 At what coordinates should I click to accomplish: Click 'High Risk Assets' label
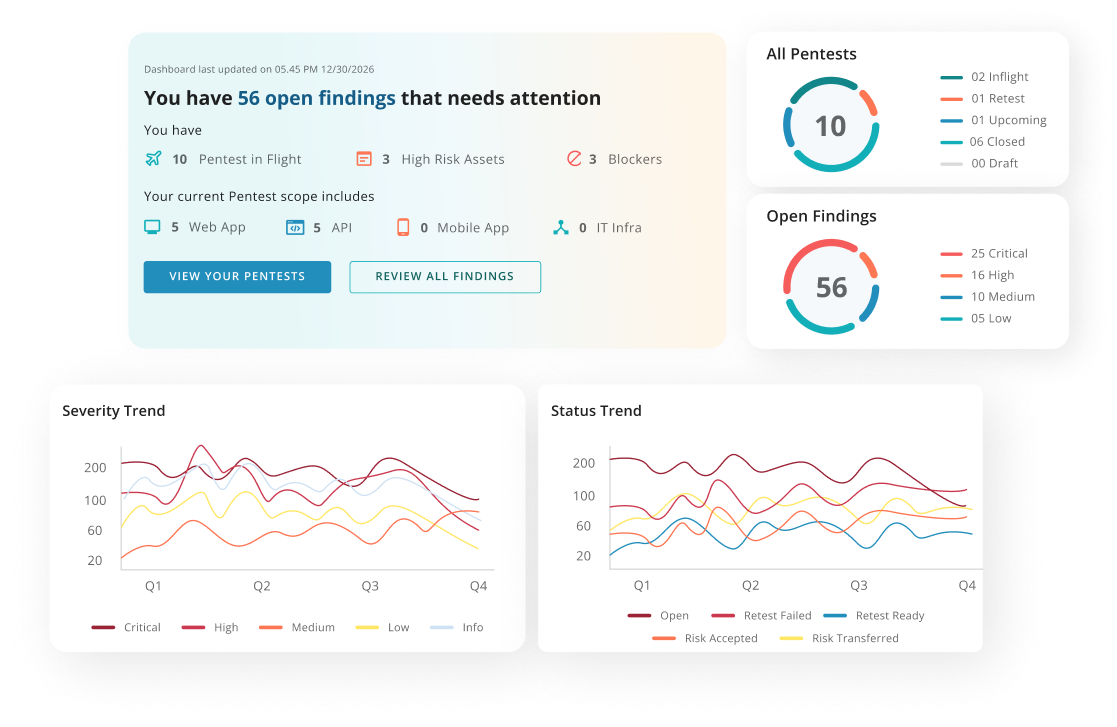click(453, 159)
